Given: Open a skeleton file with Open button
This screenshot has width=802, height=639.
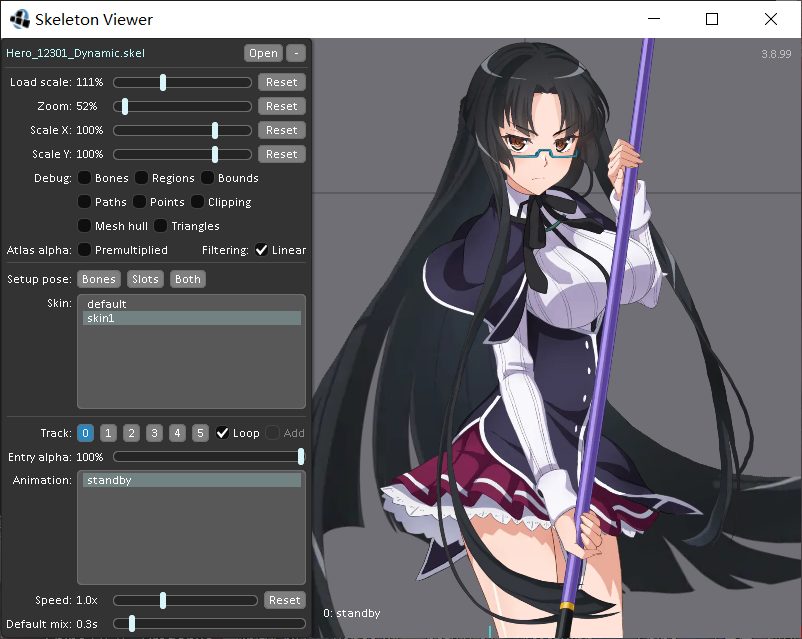Looking at the screenshot, I should click(x=263, y=53).
